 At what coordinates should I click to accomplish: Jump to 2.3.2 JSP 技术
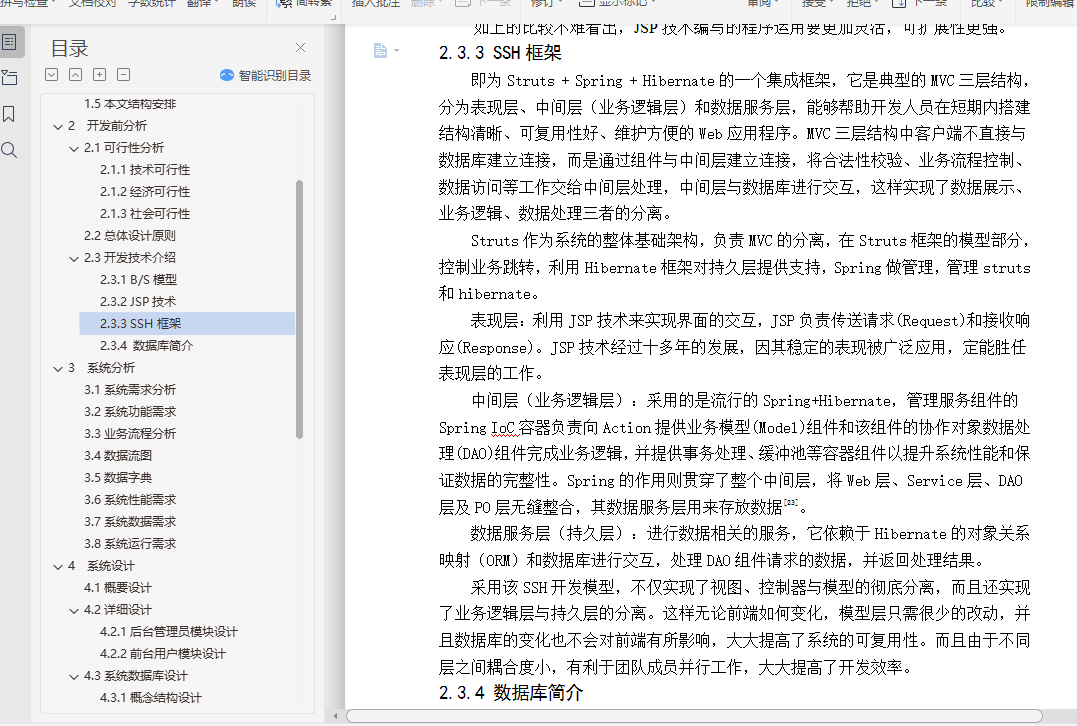click(x=138, y=302)
